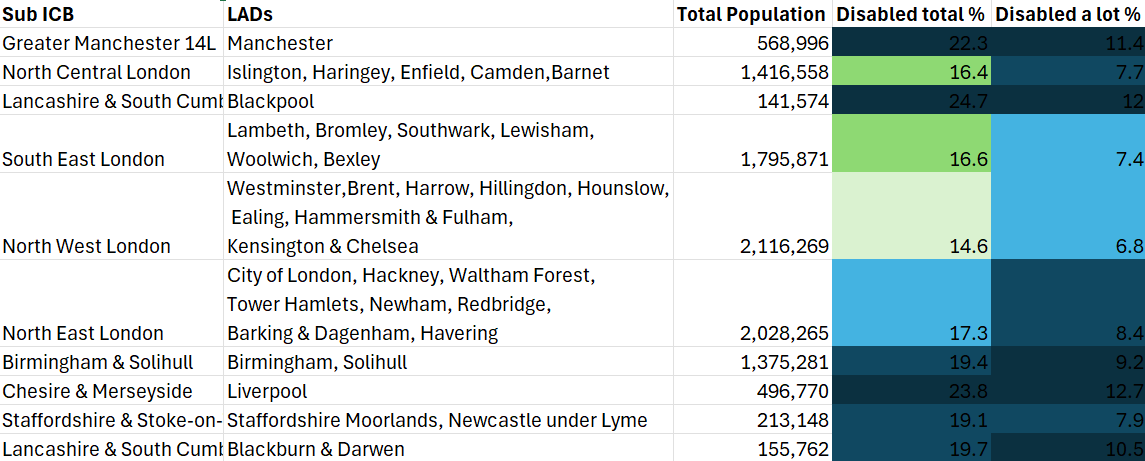
Task: Select the light green 14.6 cell
Action: [911, 216]
